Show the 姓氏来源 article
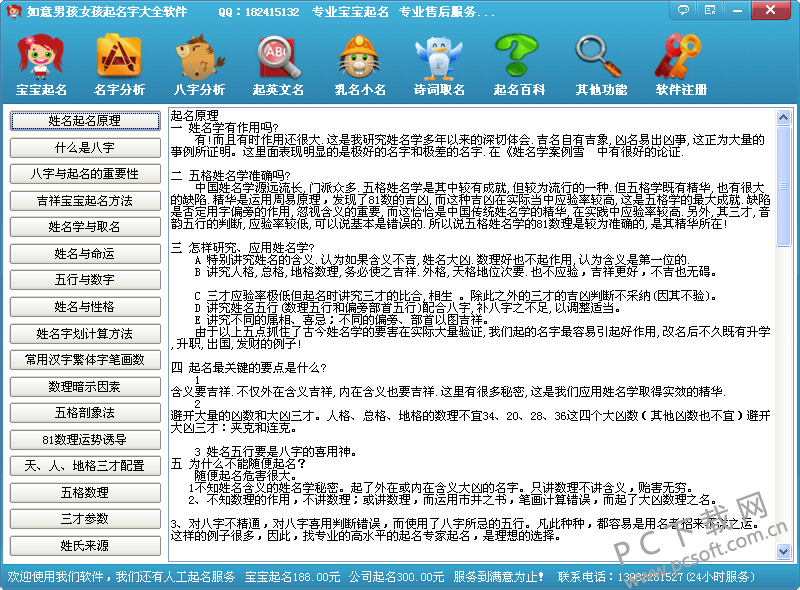This screenshot has height=590, width=800. click(x=85, y=546)
